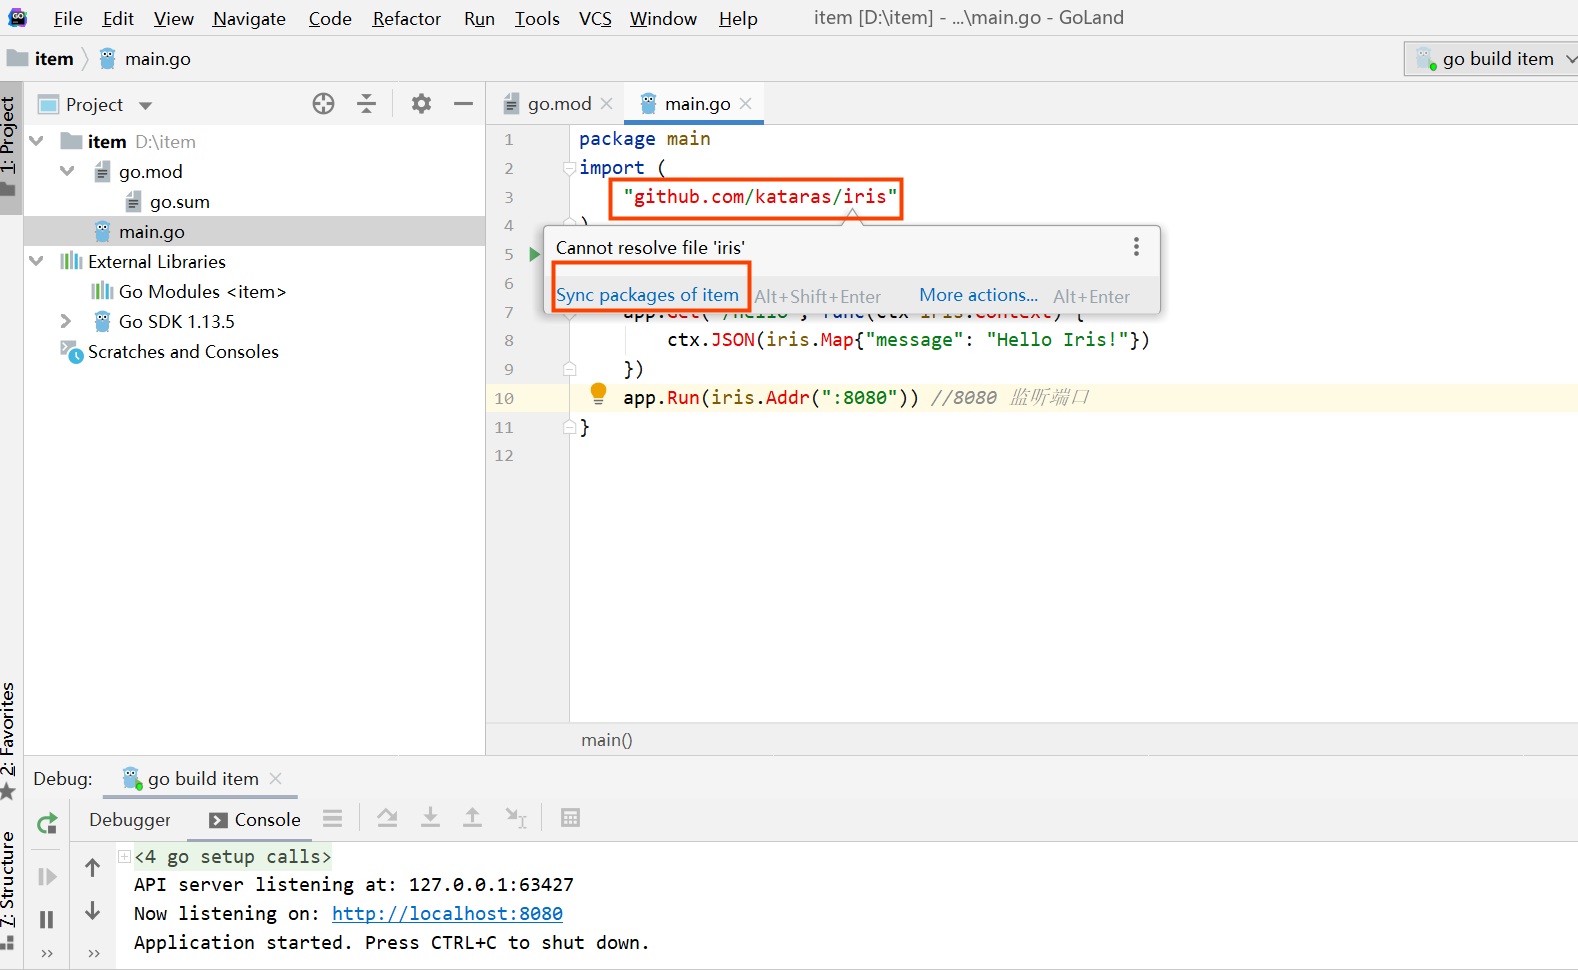
Task: Open go build item run configuration dropdown
Action: point(1490,59)
